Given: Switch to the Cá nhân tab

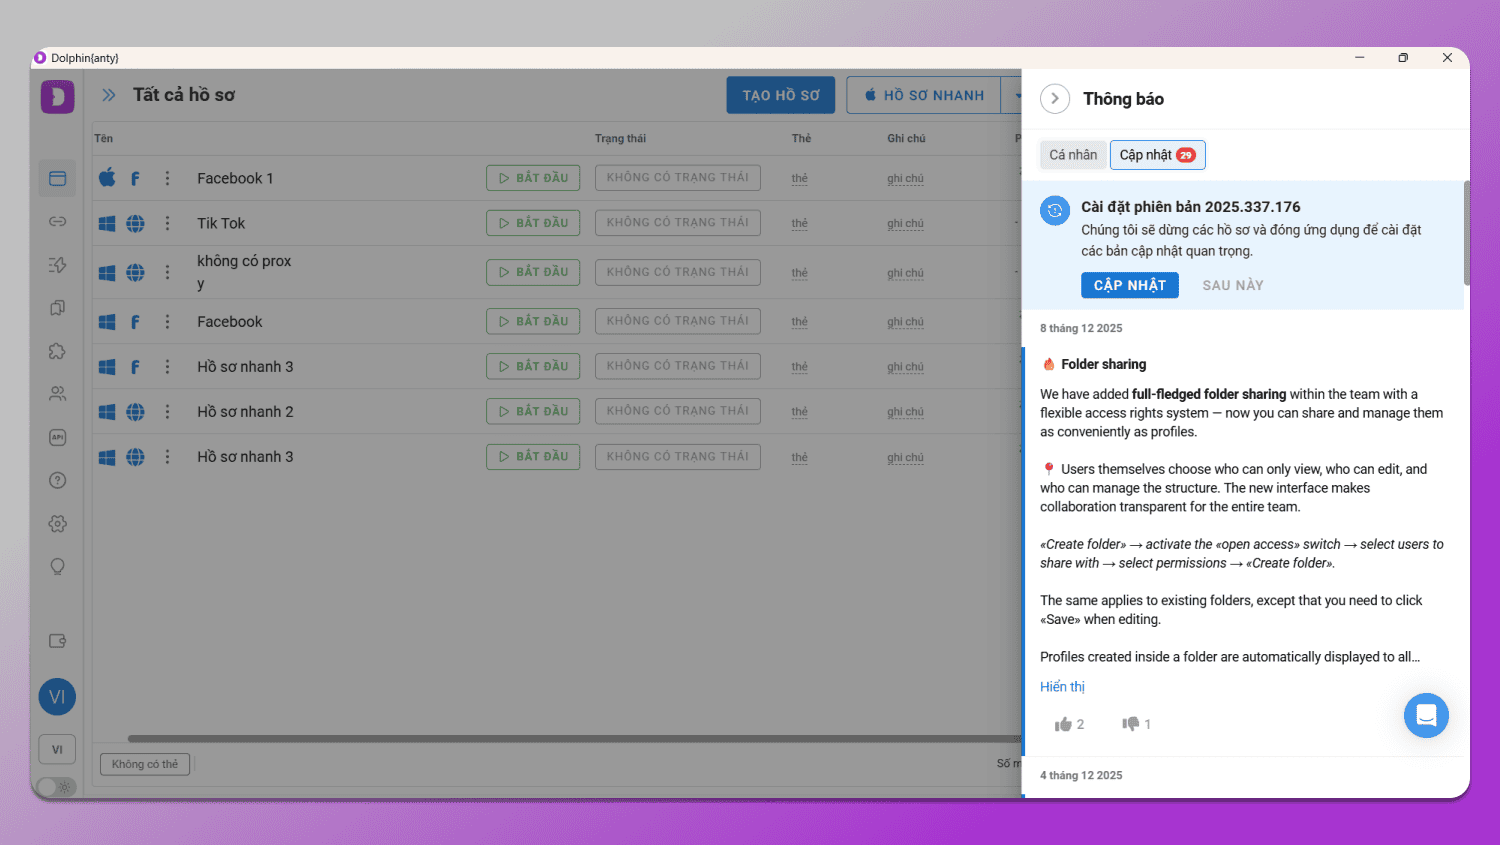Looking at the screenshot, I should pos(1073,155).
